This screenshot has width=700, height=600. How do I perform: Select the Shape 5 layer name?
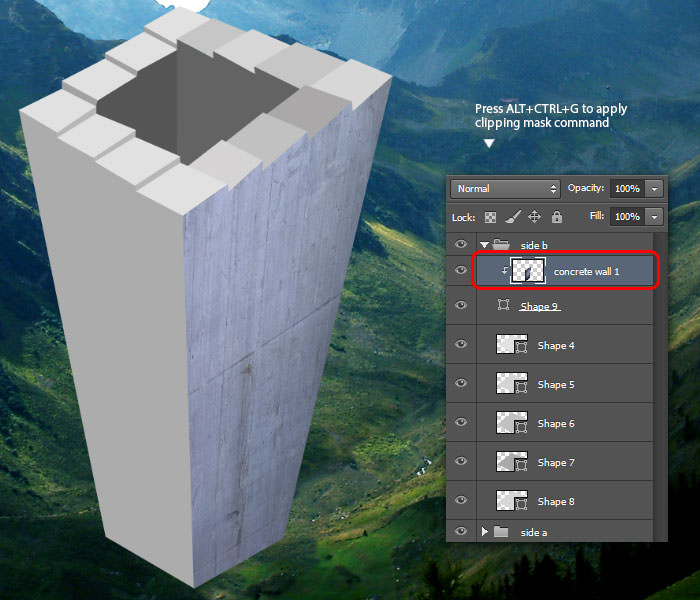[x=556, y=384]
